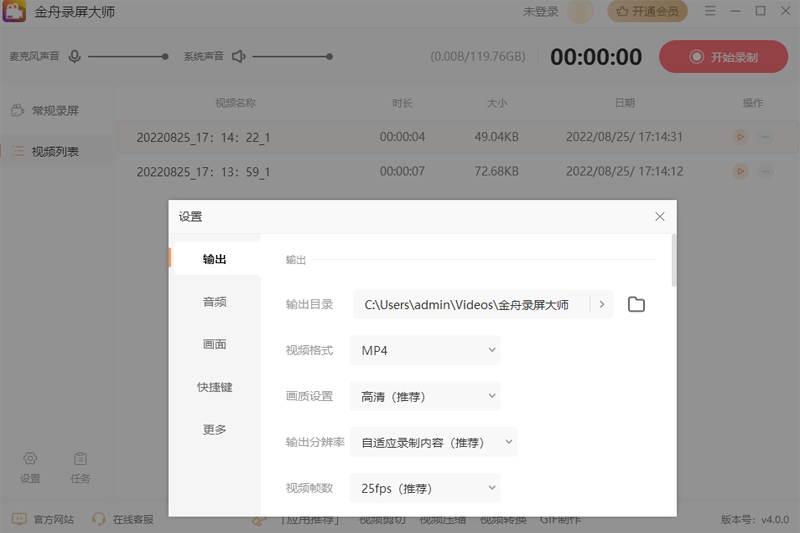The width and height of the screenshot is (800, 533).
Task: Open the online customer service headset icon
Action: pyautogui.click(x=99, y=519)
